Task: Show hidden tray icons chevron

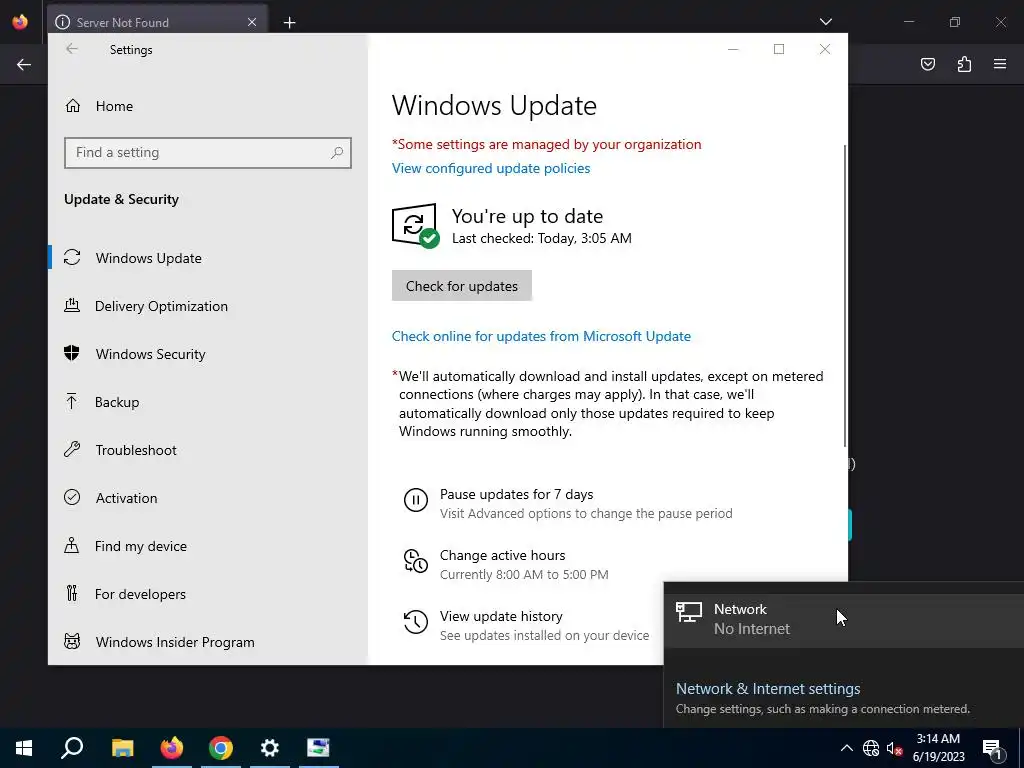Action: pos(846,748)
